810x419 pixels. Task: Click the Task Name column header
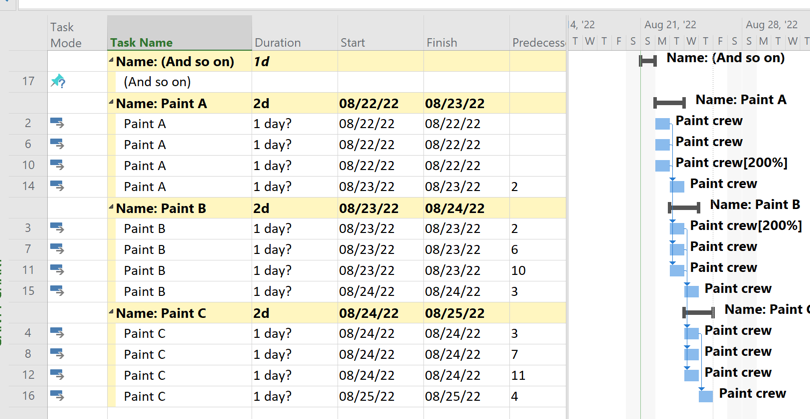click(141, 43)
